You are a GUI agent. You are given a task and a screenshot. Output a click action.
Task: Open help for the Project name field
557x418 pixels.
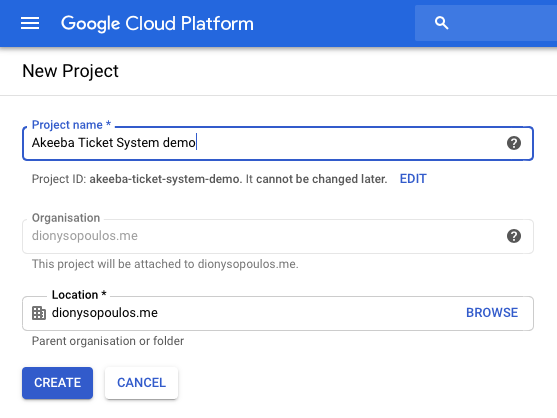pyautogui.click(x=514, y=143)
